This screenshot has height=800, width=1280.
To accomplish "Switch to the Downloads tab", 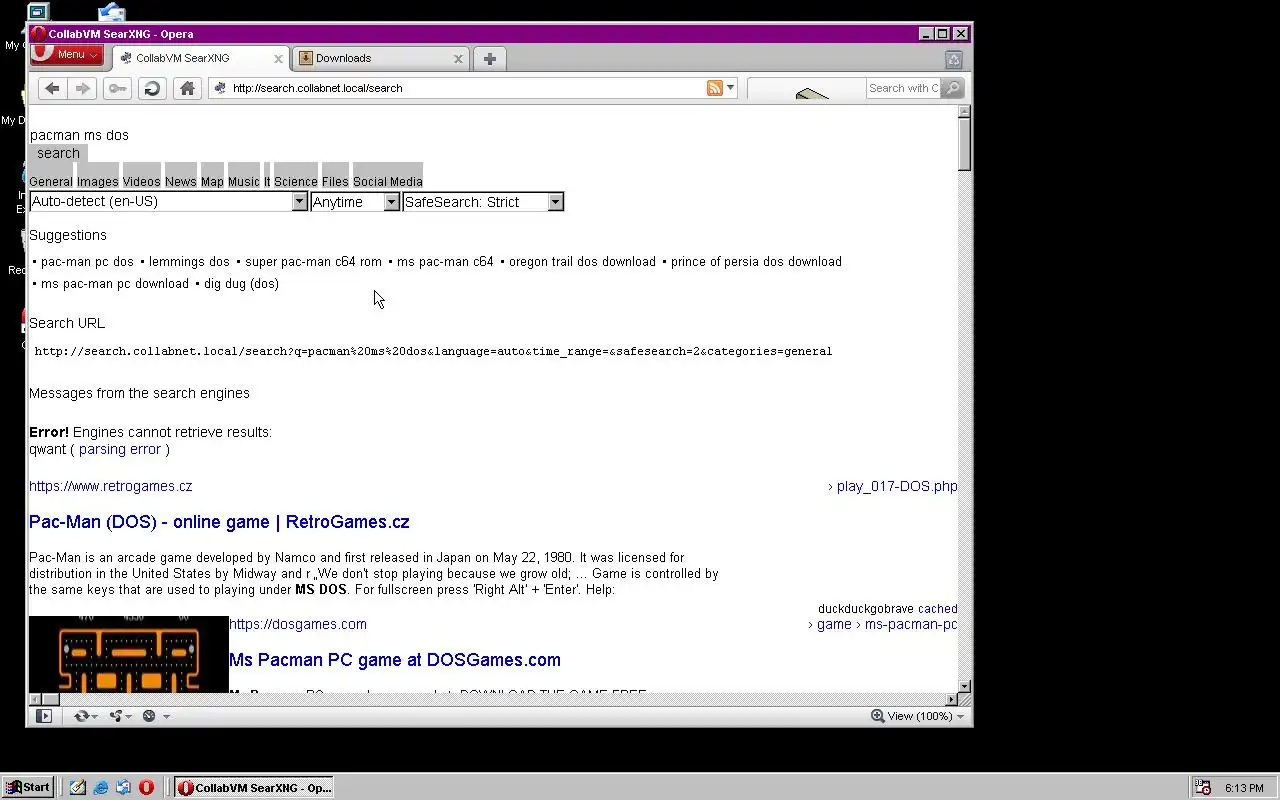I will click(380, 59).
